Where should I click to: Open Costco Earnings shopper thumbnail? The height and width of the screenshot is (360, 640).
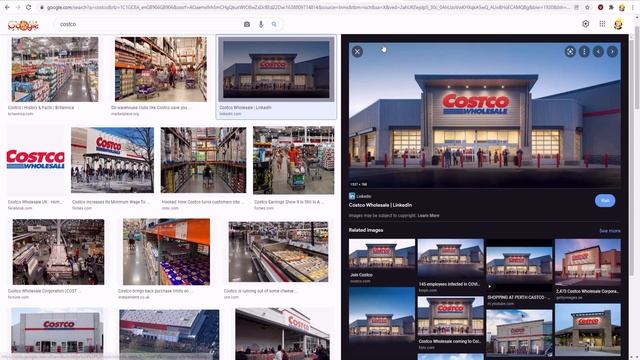[x=293, y=160]
